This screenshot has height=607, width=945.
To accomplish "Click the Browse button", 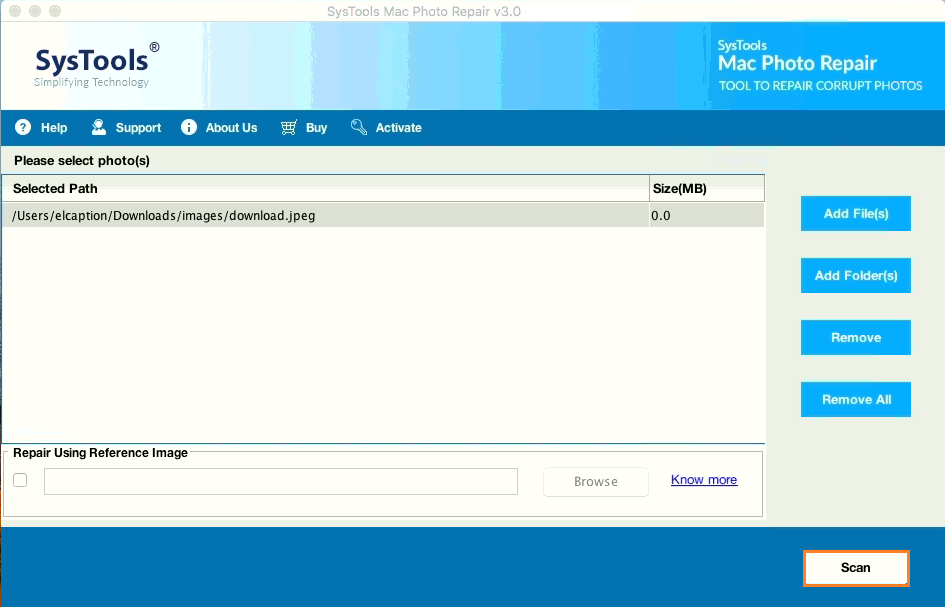I will 595,482.
